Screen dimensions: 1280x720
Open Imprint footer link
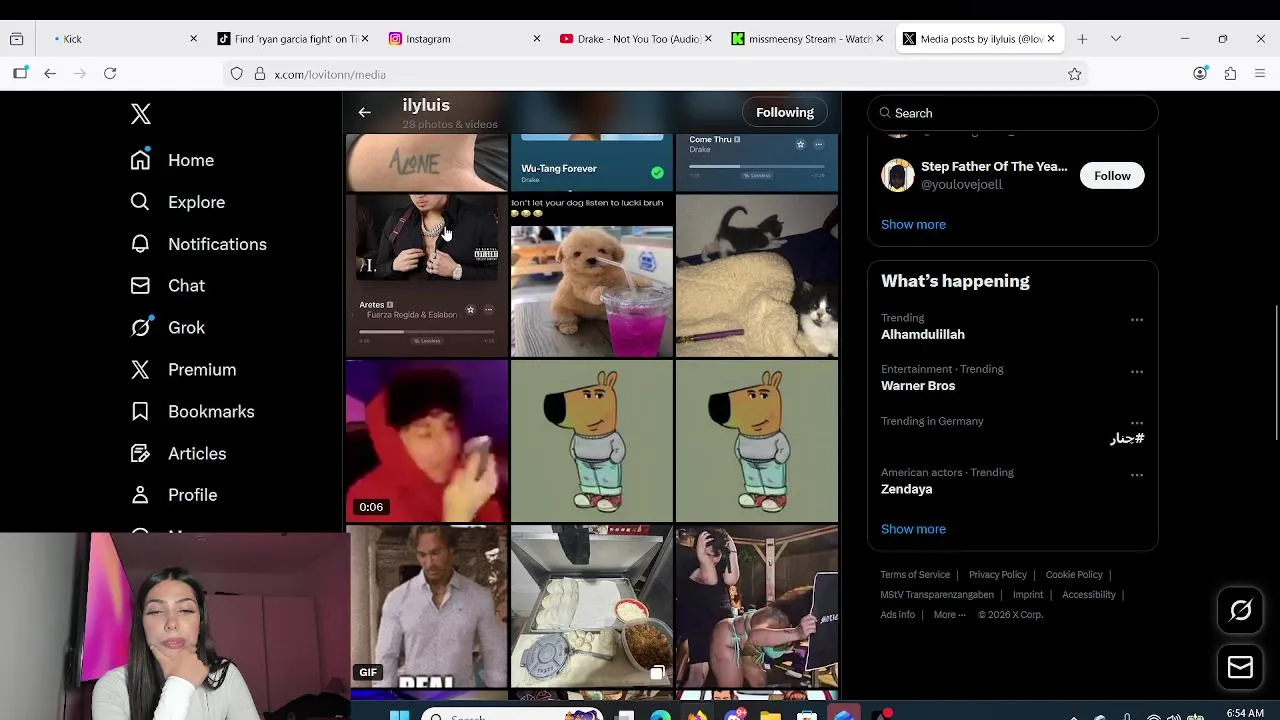pos(1028,595)
